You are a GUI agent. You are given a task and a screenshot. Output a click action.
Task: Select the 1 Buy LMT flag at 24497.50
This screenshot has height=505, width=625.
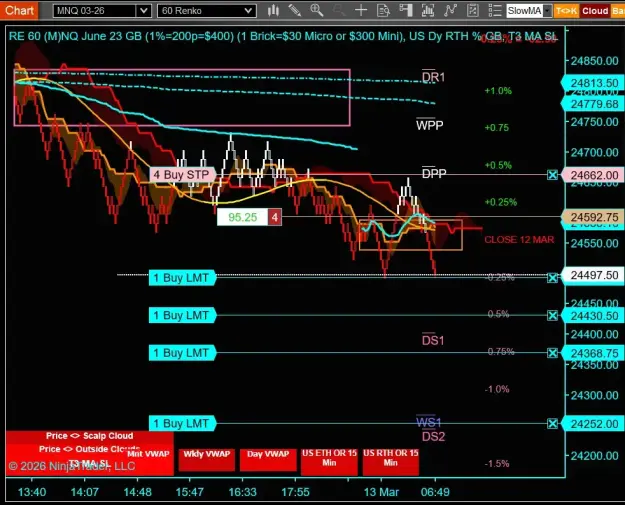click(183, 278)
